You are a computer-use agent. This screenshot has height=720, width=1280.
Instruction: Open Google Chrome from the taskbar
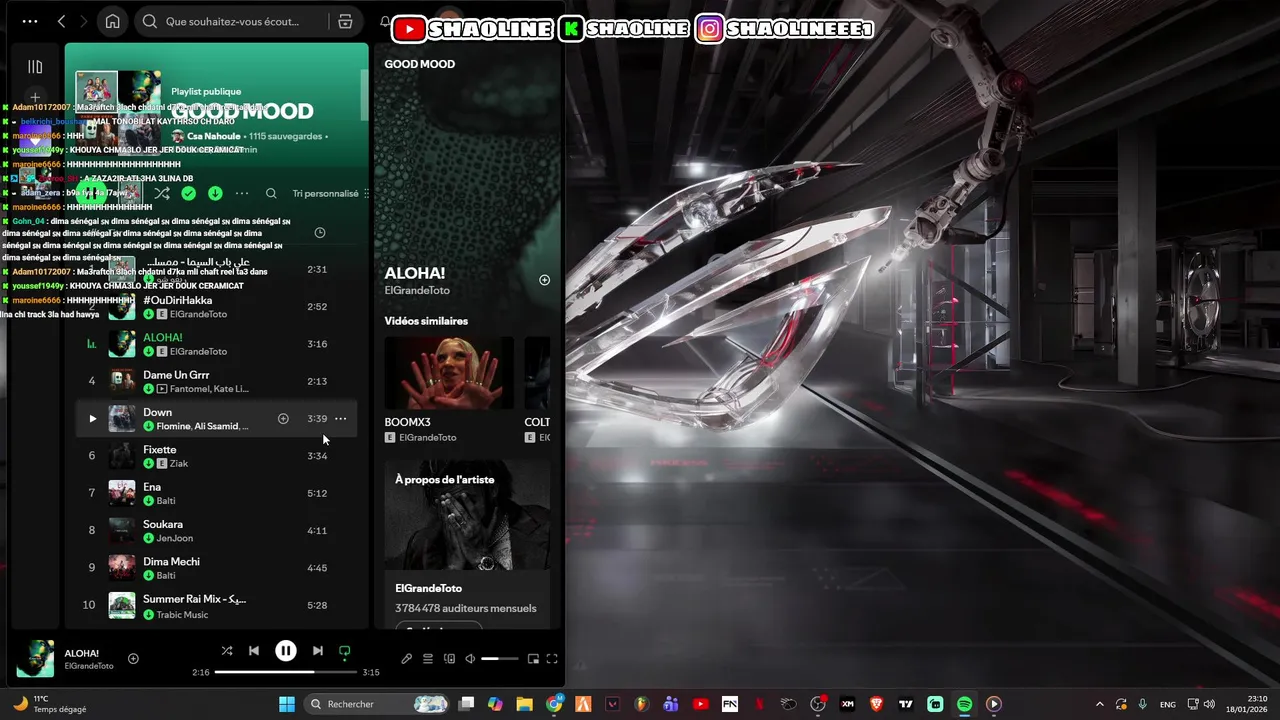pyautogui.click(x=554, y=704)
